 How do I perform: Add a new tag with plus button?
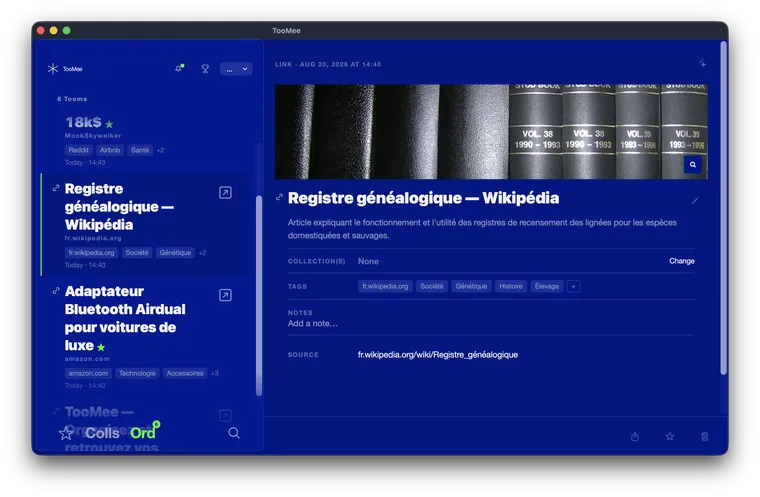point(573,287)
